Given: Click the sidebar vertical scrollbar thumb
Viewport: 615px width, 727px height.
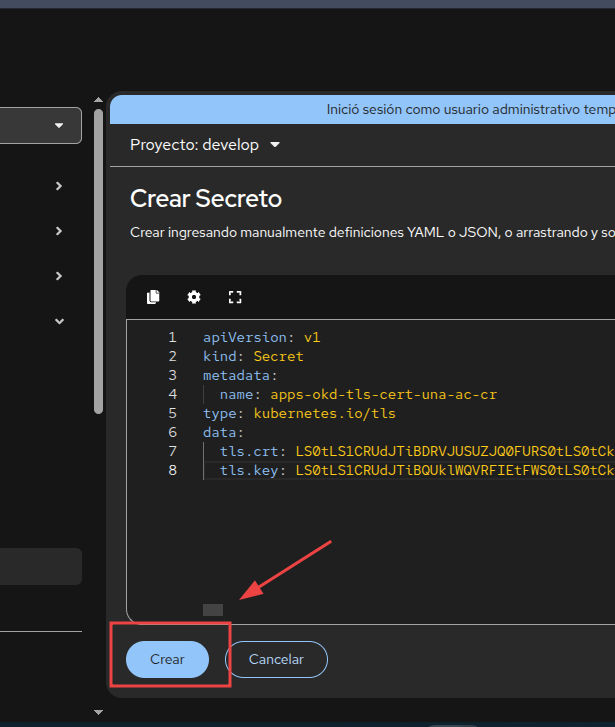Looking at the screenshot, I should coord(98,260).
